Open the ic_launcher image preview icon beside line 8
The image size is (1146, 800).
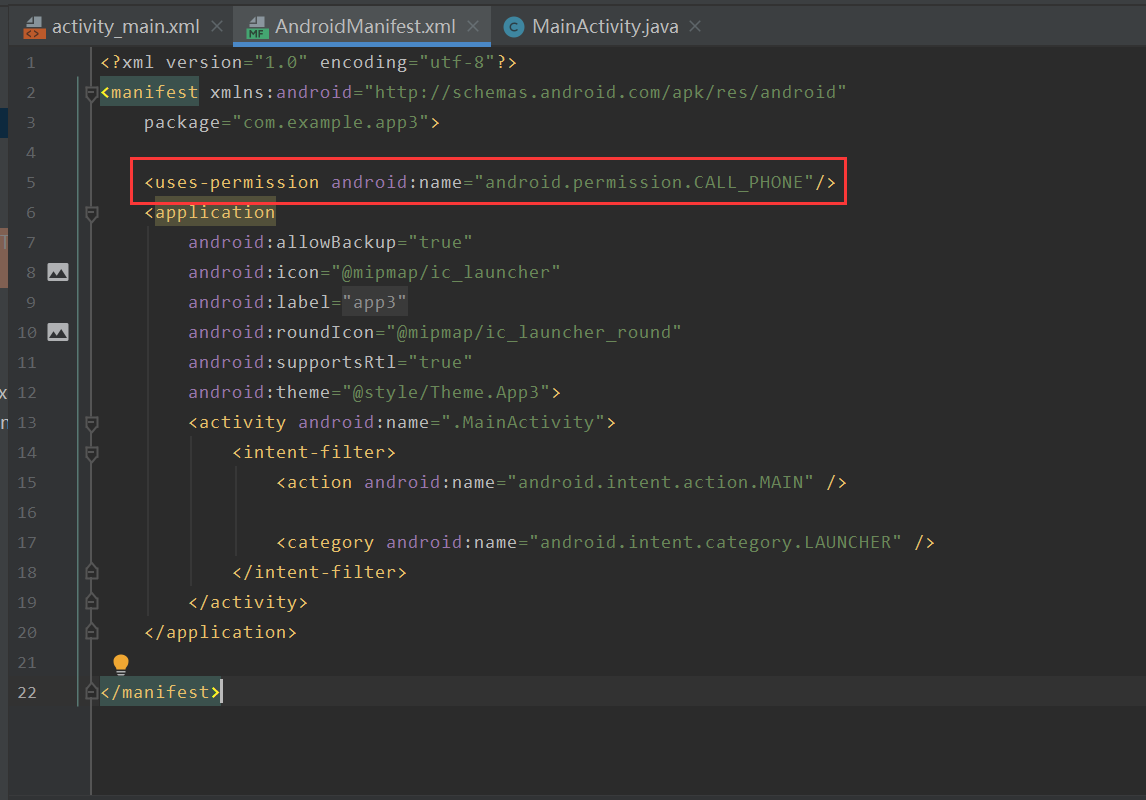pos(60,271)
